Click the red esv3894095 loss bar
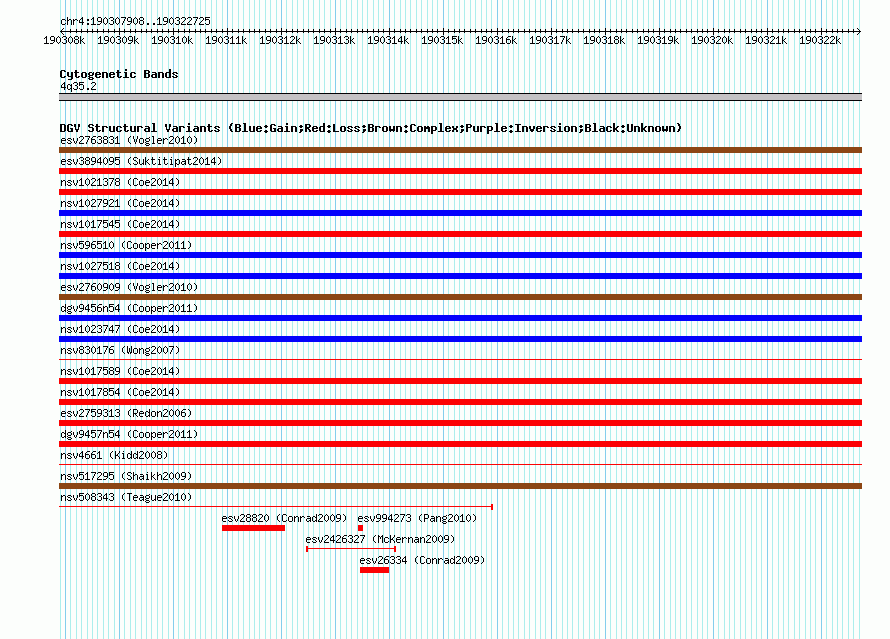Viewport: 890px width, 639px height. [x=460, y=171]
